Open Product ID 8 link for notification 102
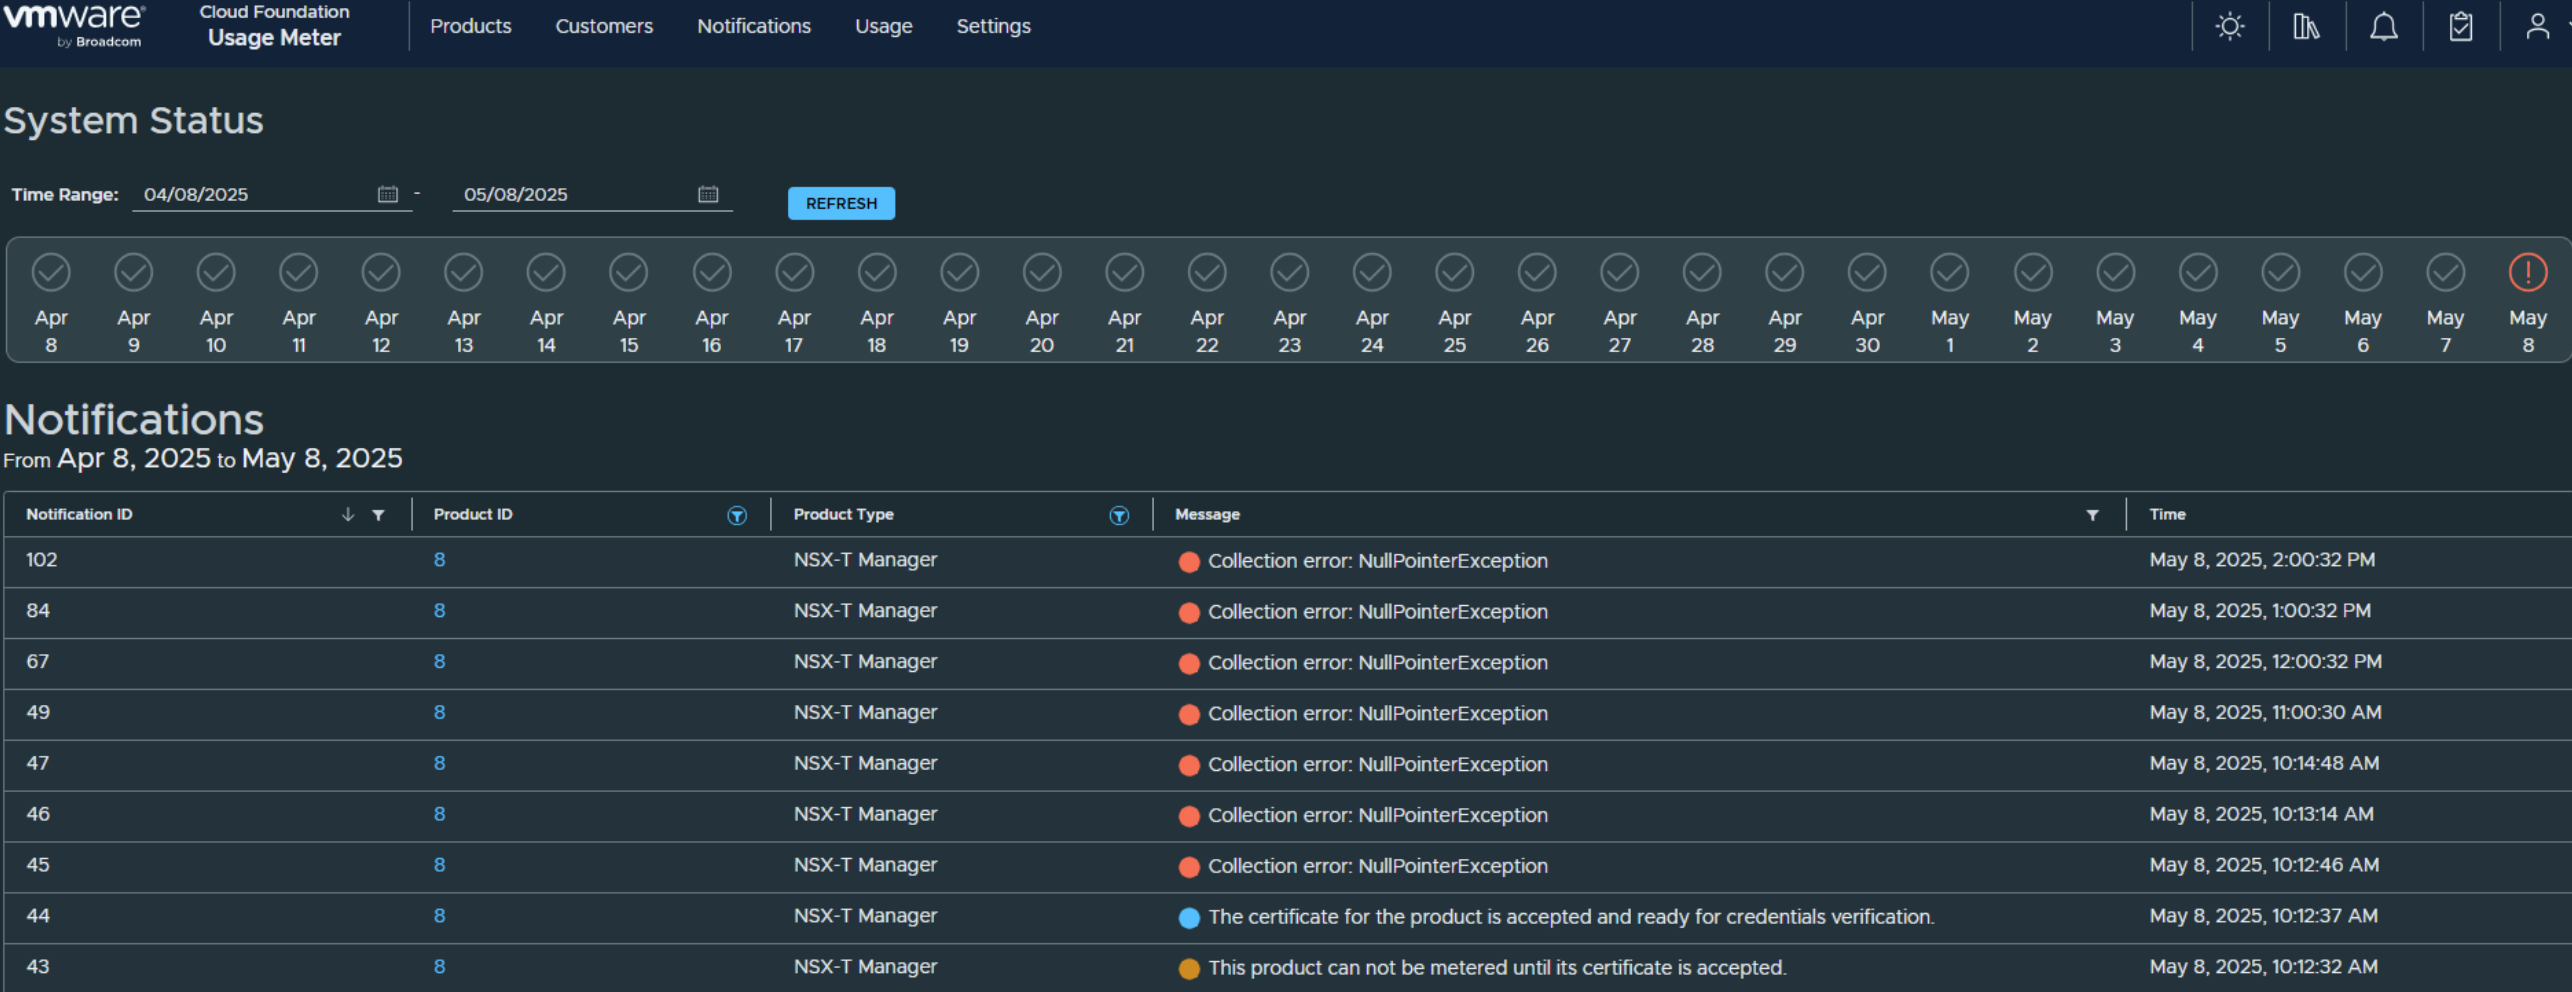Viewport: 2572px width, 992px height. [x=439, y=560]
